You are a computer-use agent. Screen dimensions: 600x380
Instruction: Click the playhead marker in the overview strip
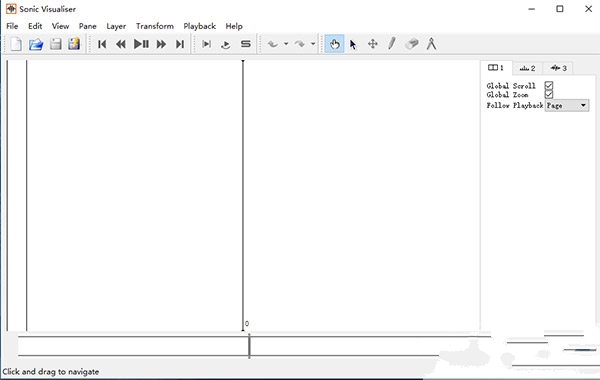[249, 346]
